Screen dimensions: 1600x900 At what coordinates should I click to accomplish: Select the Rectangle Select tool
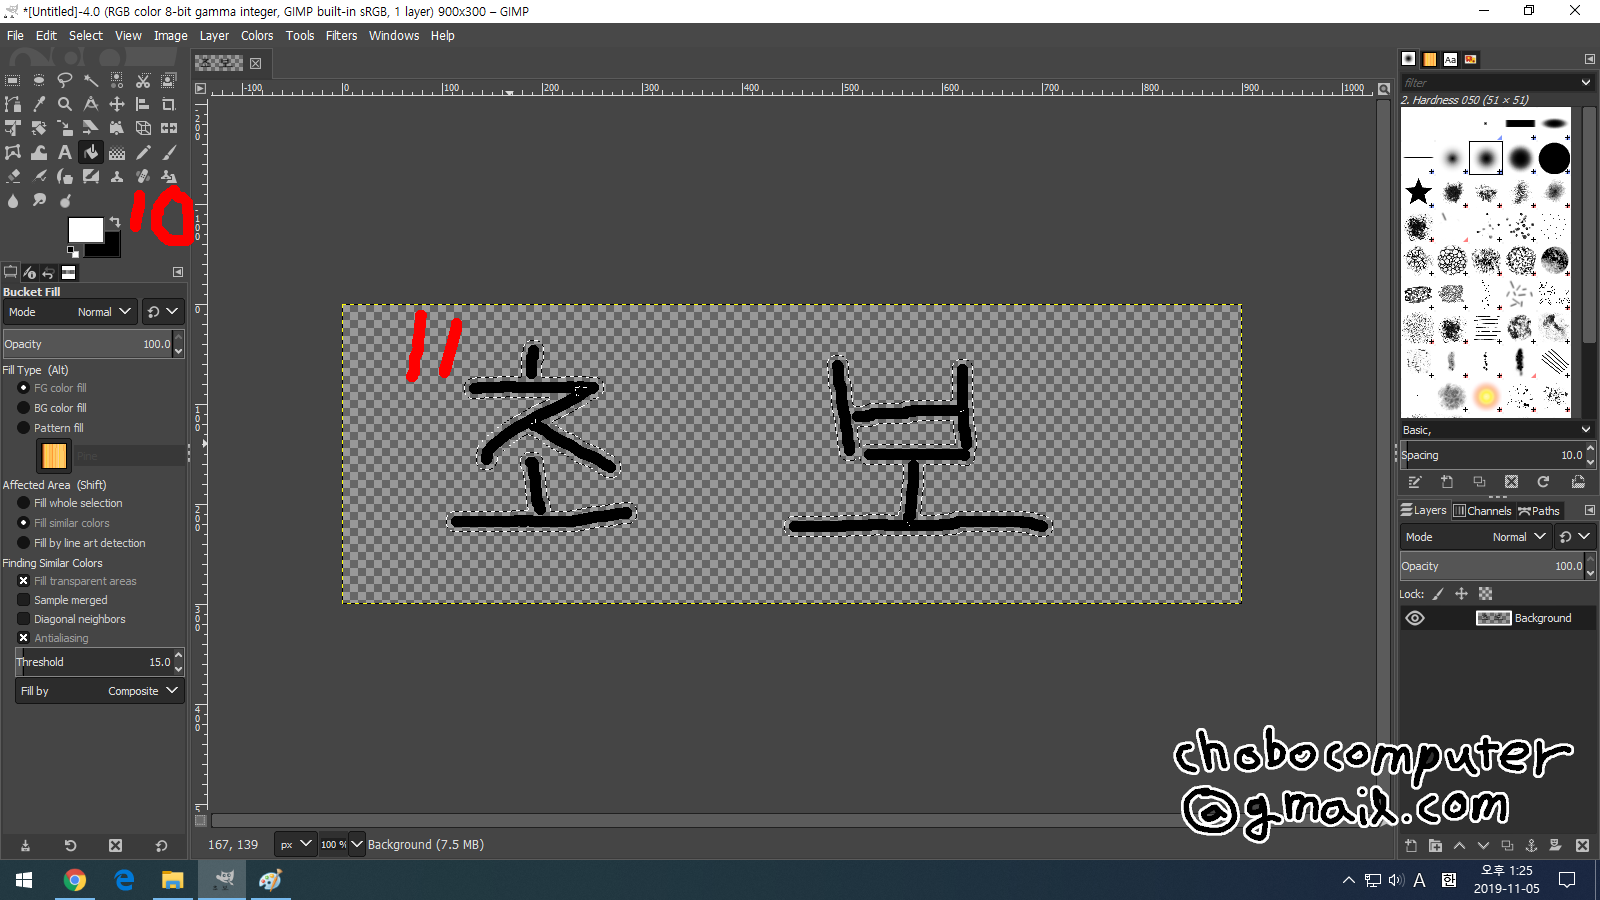[13, 80]
